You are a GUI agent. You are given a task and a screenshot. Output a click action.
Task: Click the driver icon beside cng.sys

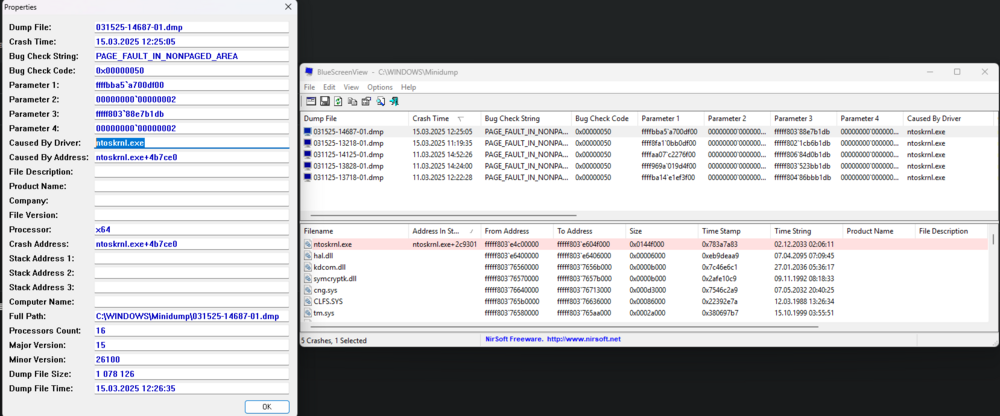coord(308,290)
